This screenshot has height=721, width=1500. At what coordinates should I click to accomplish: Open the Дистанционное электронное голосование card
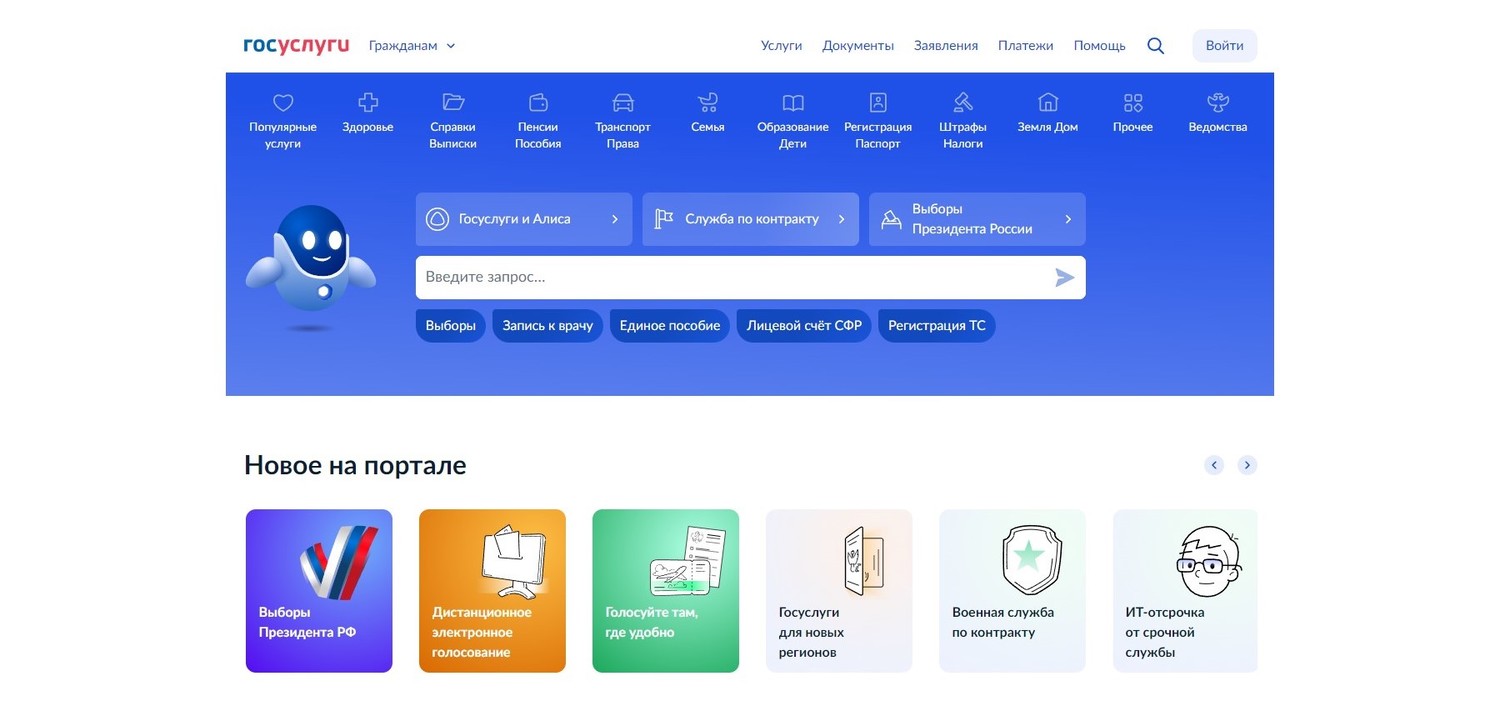pos(492,591)
